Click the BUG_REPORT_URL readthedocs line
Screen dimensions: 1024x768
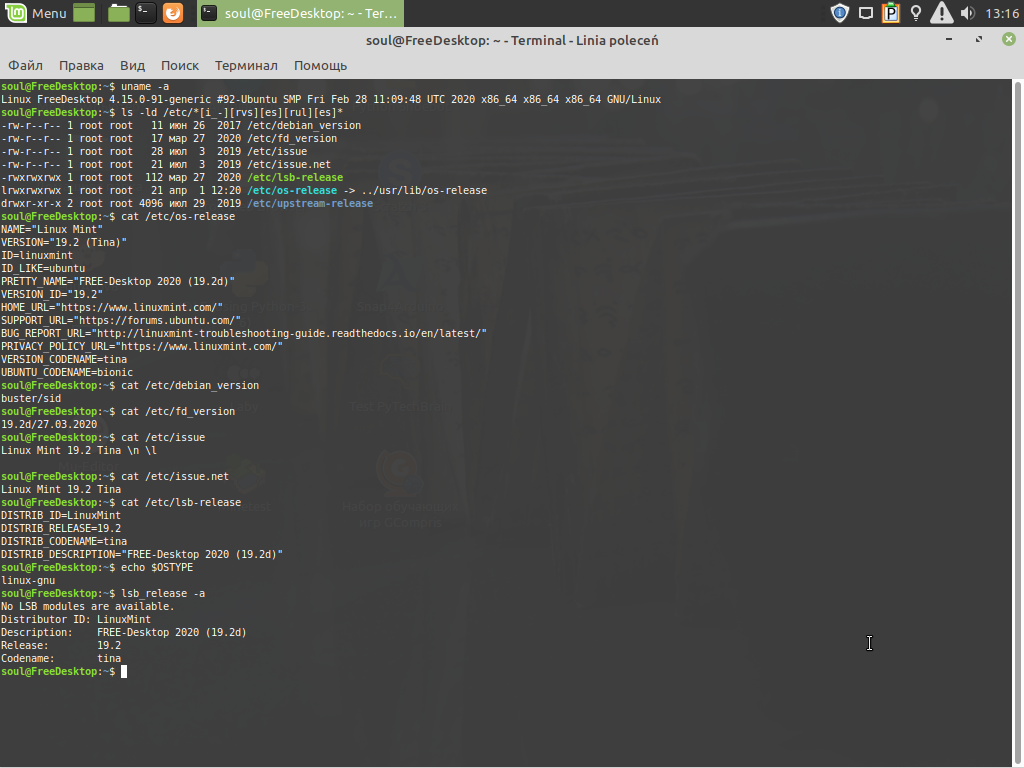point(244,334)
